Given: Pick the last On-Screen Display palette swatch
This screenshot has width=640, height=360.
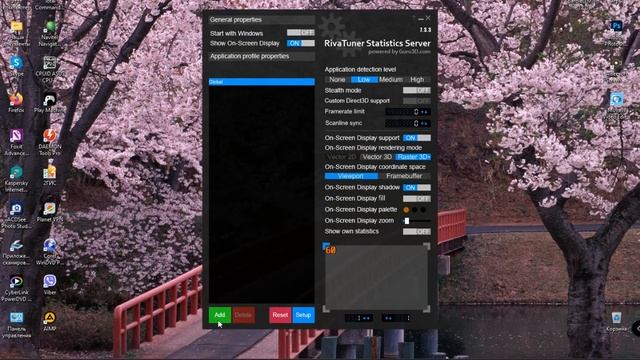Looking at the screenshot, I should coord(423,209).
